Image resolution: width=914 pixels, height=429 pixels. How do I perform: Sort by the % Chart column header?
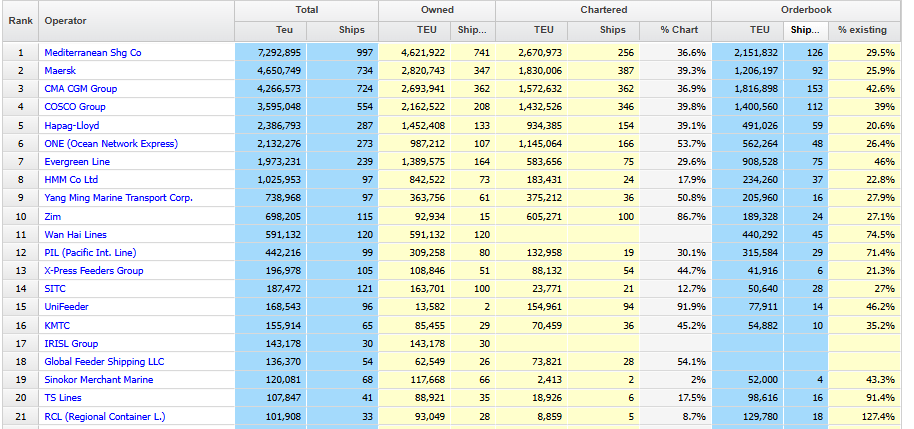click(x=678, y=30)
